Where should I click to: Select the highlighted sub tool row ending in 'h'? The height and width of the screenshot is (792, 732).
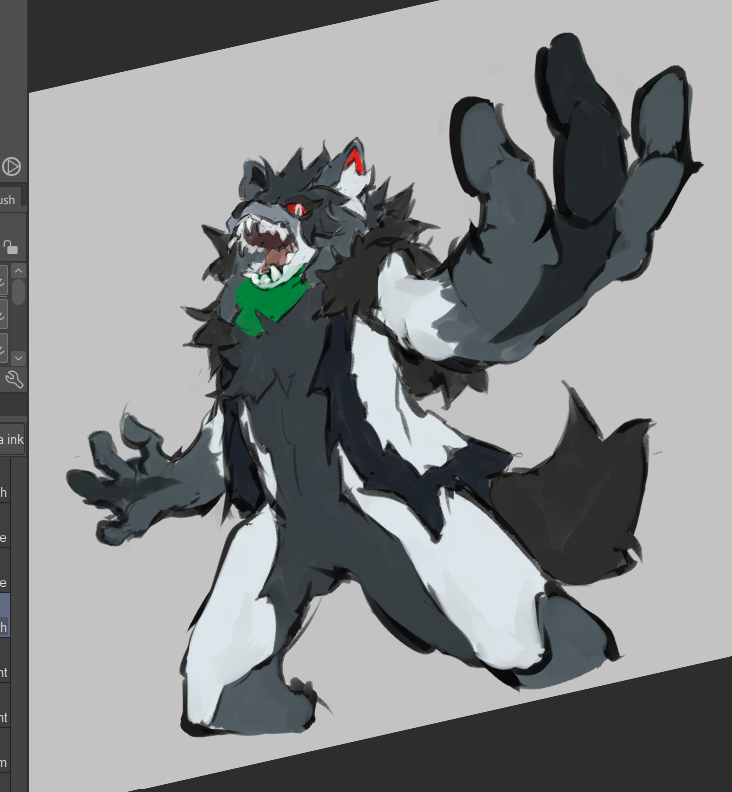click(5, 615)
